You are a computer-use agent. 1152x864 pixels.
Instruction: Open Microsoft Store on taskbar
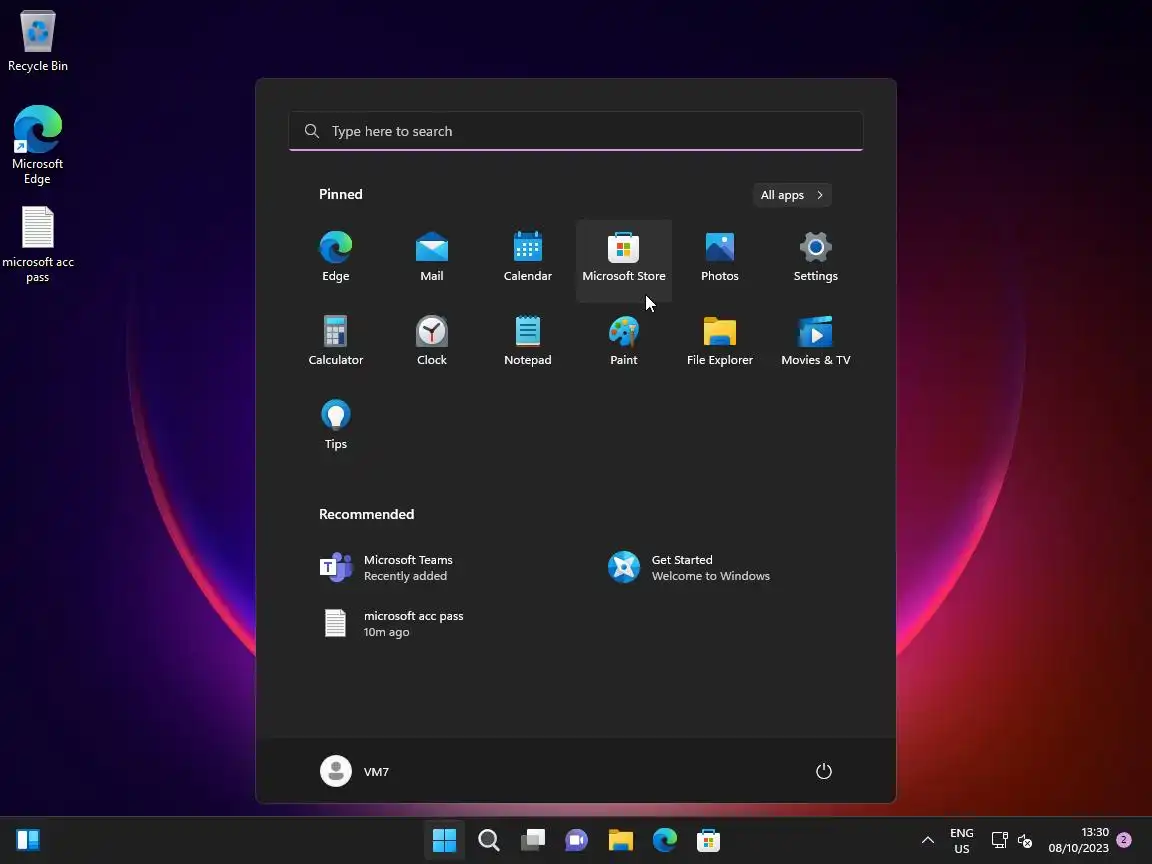[708, 840]
